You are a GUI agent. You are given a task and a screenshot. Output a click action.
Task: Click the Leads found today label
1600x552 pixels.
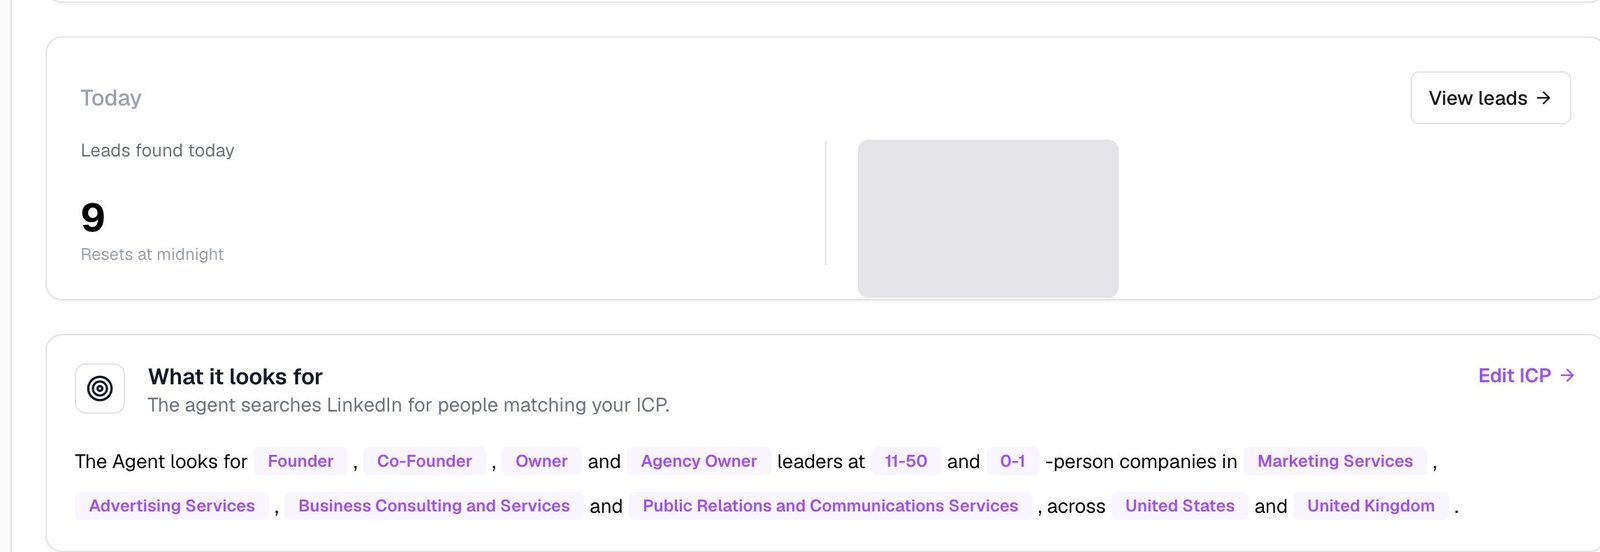point(158,150)
